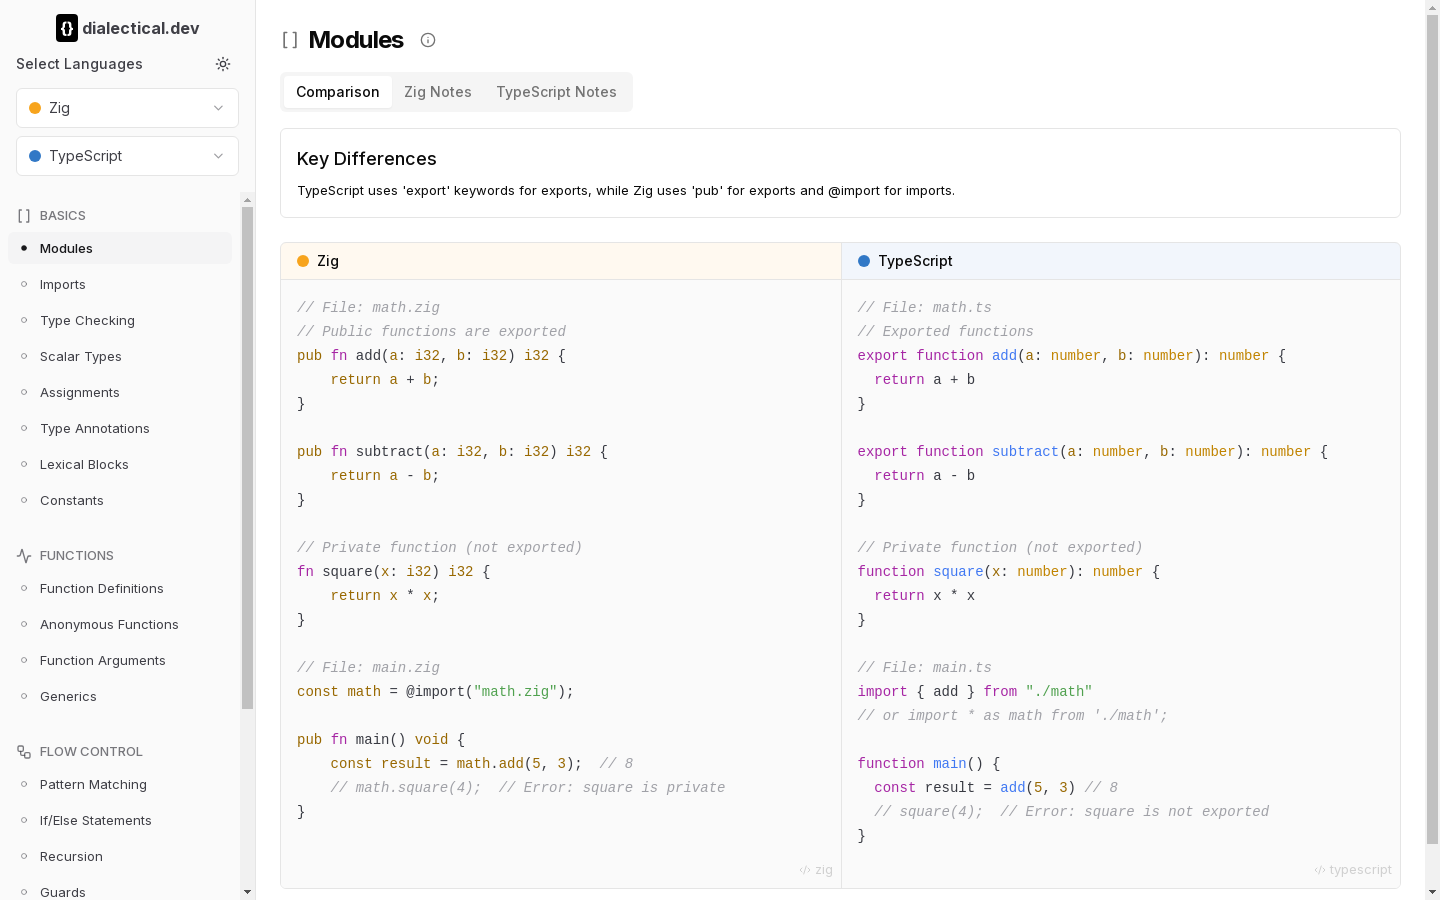Toggle the light/dark theme sun icon
Image resolution: width=1440 pixels, height=900 pixels.
[x=223, y=64]
